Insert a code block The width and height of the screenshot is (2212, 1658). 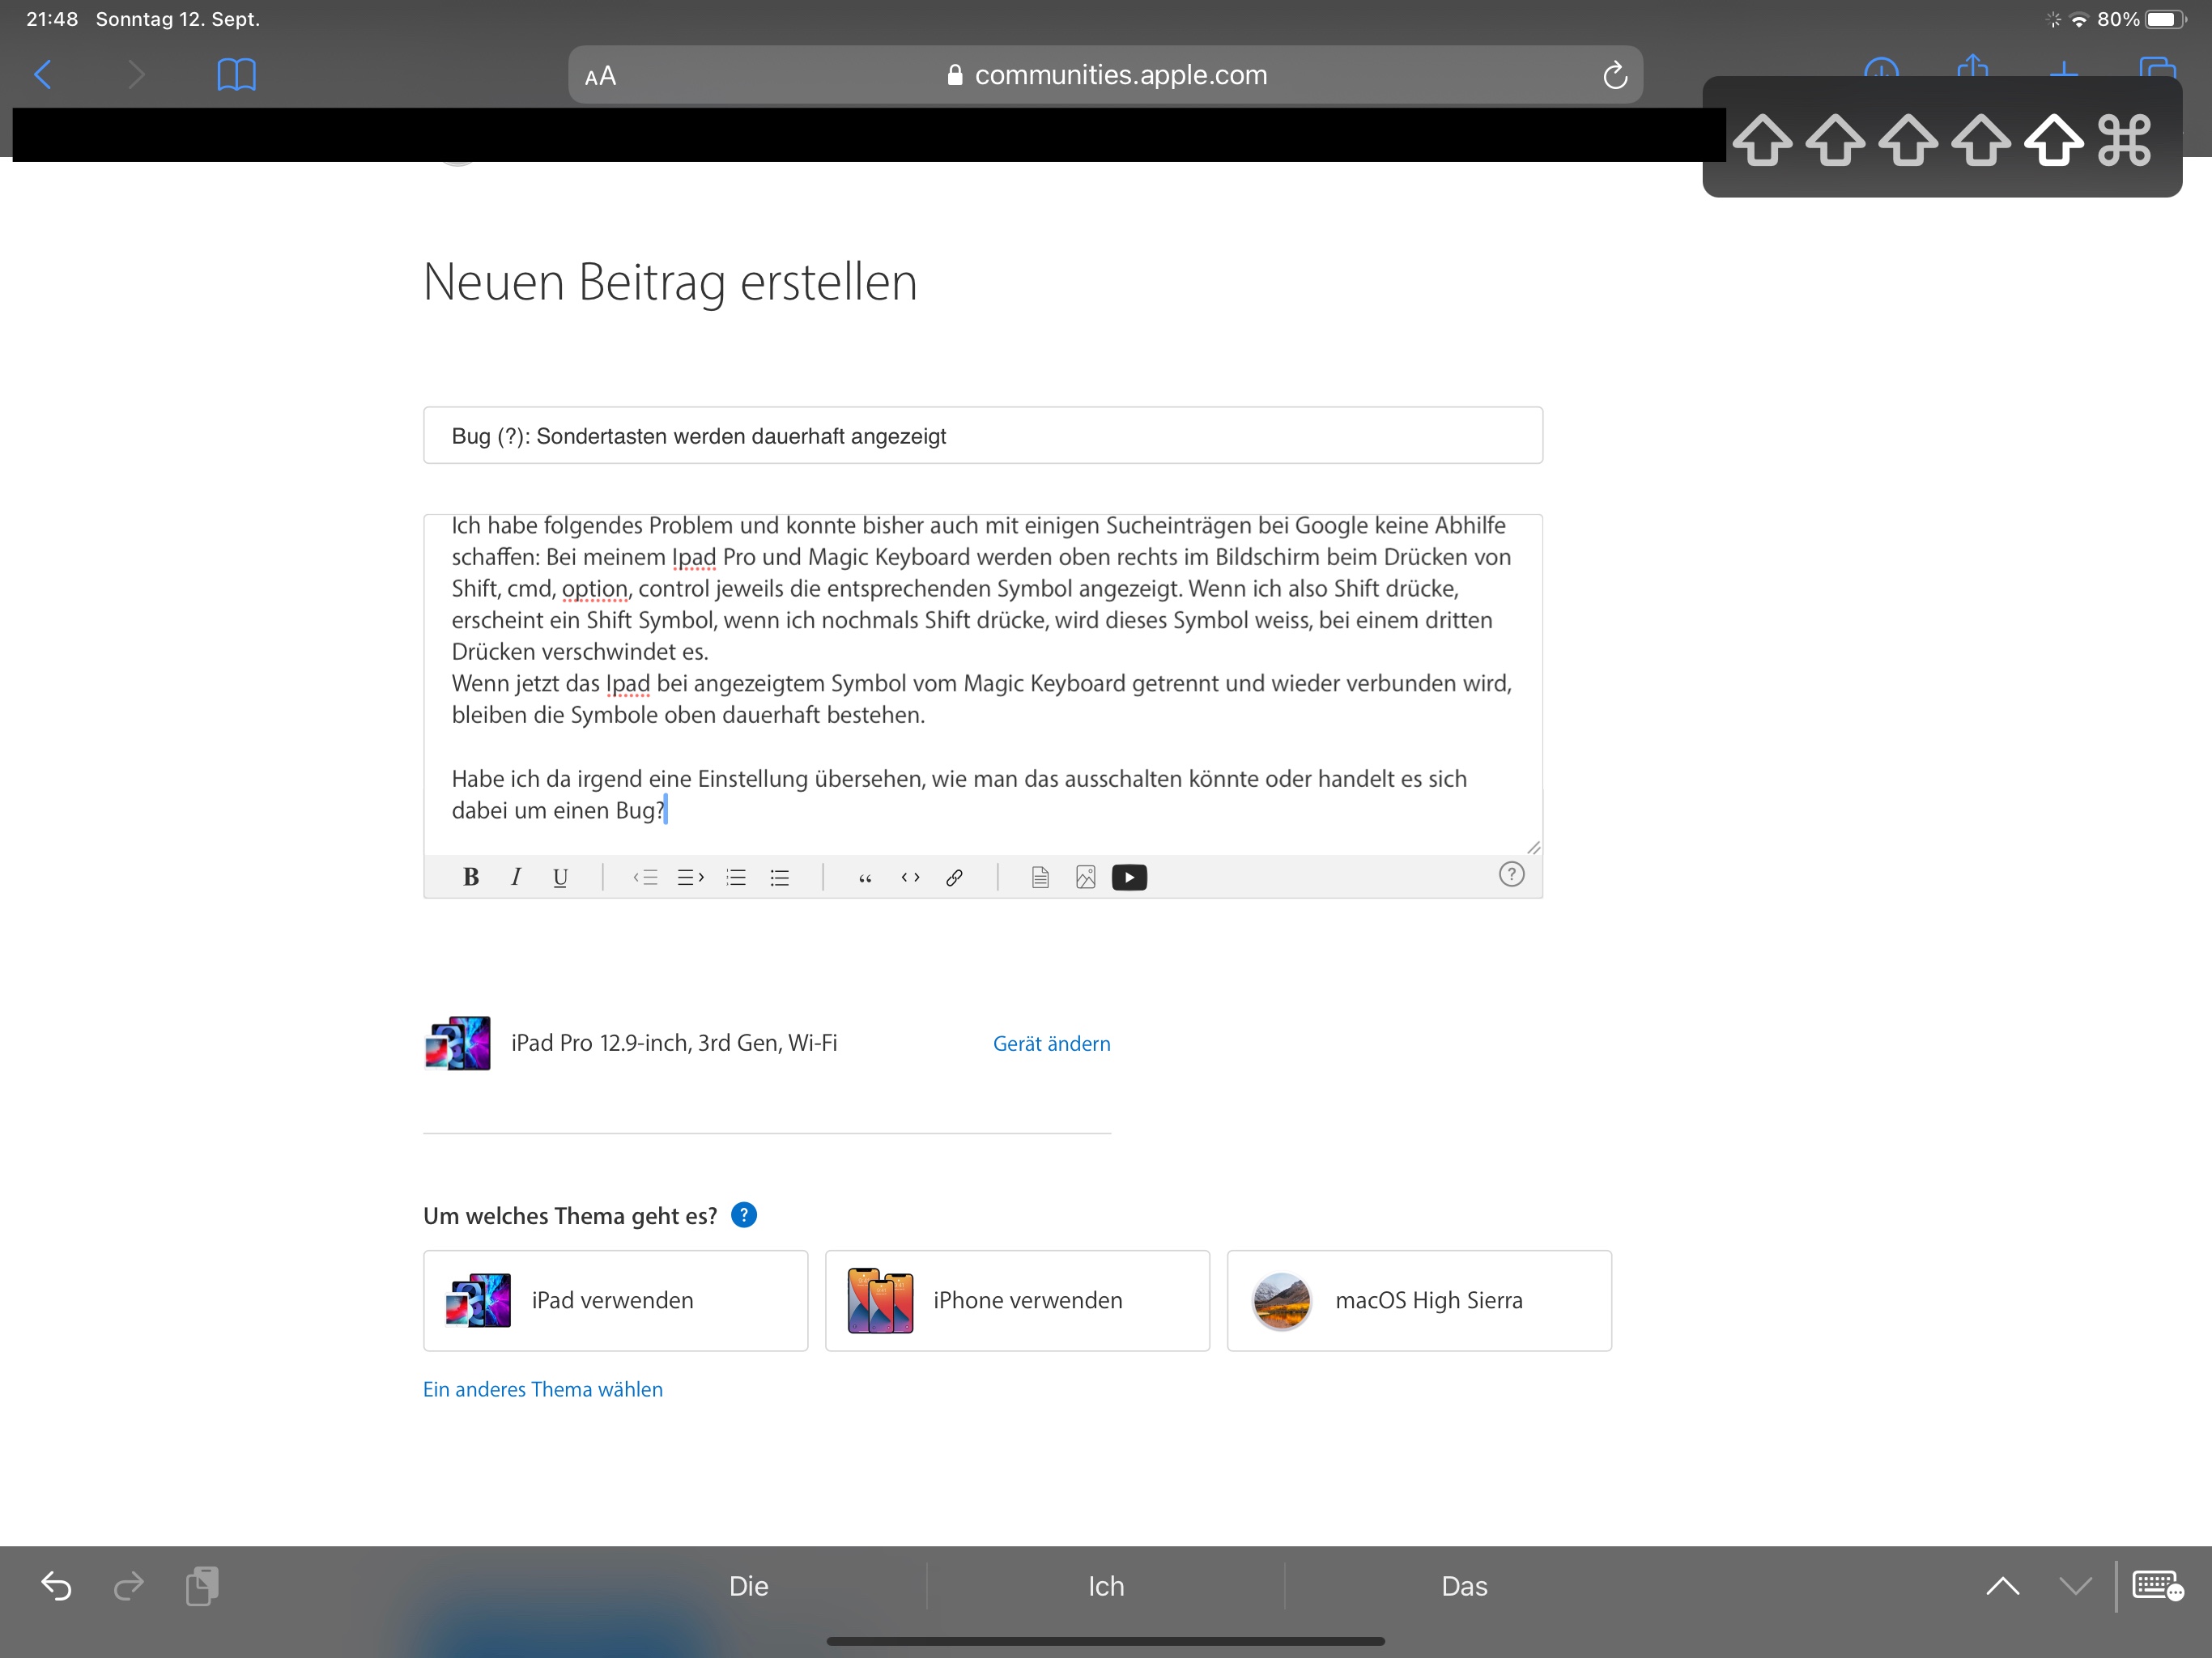click(910, 877)
